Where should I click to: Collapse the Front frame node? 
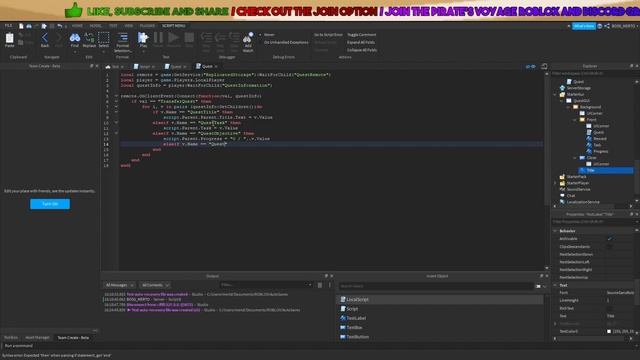pyautogui.click(x=575, y=120)
